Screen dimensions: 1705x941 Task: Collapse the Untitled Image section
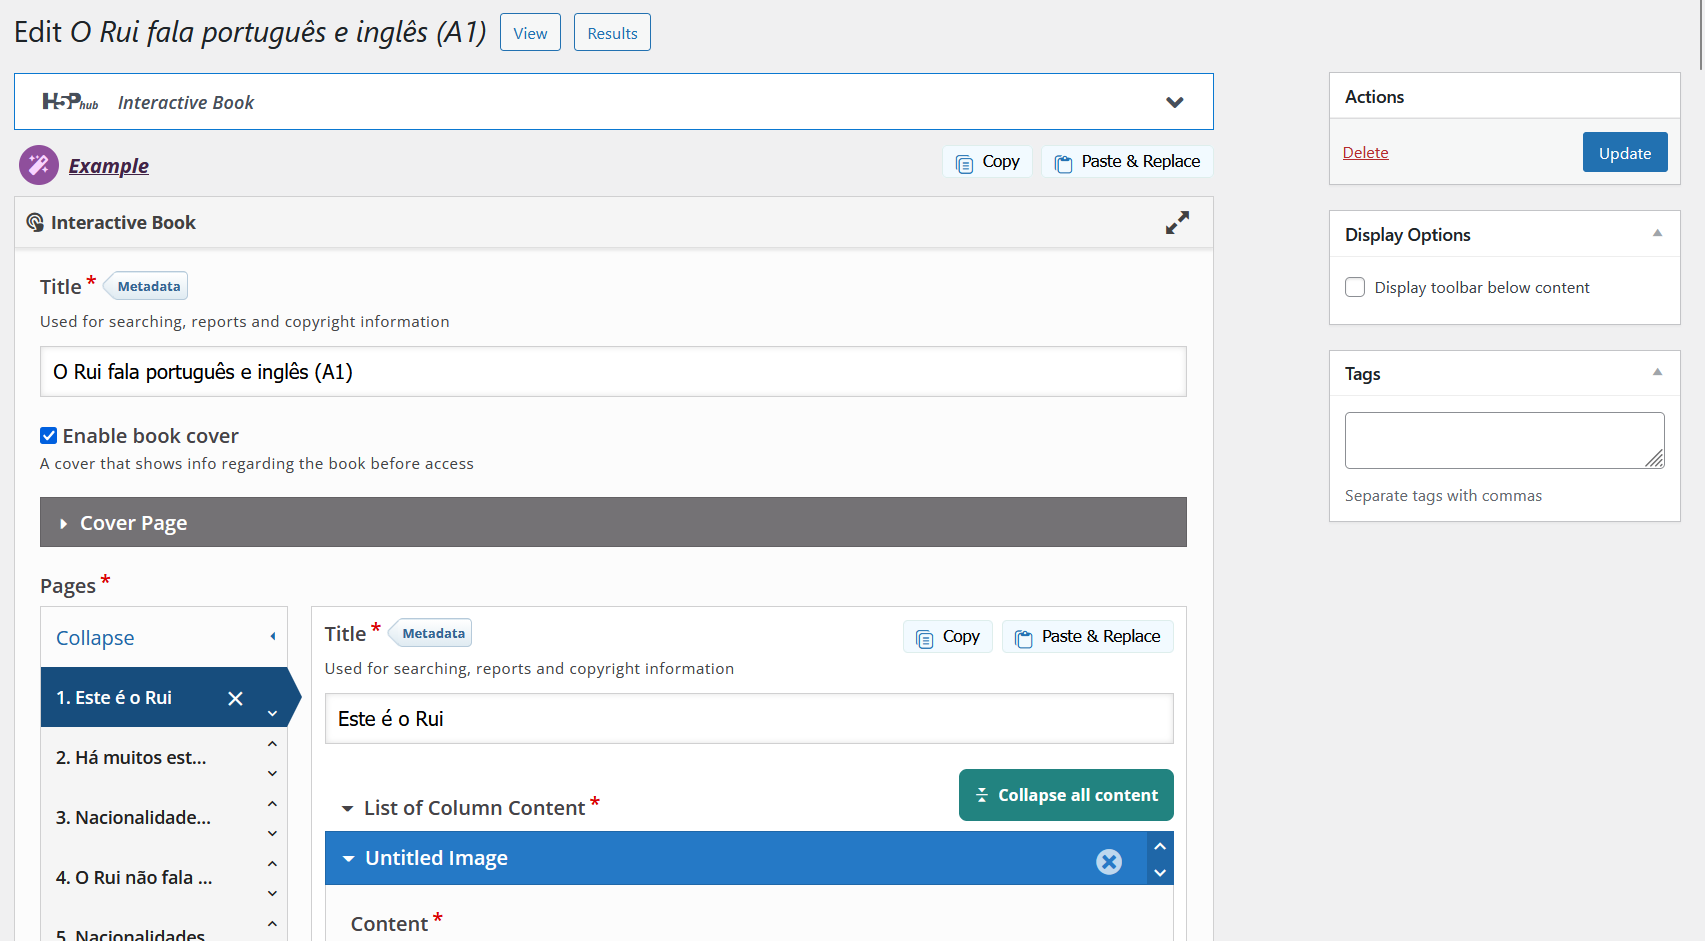click(x=348, y=859)
